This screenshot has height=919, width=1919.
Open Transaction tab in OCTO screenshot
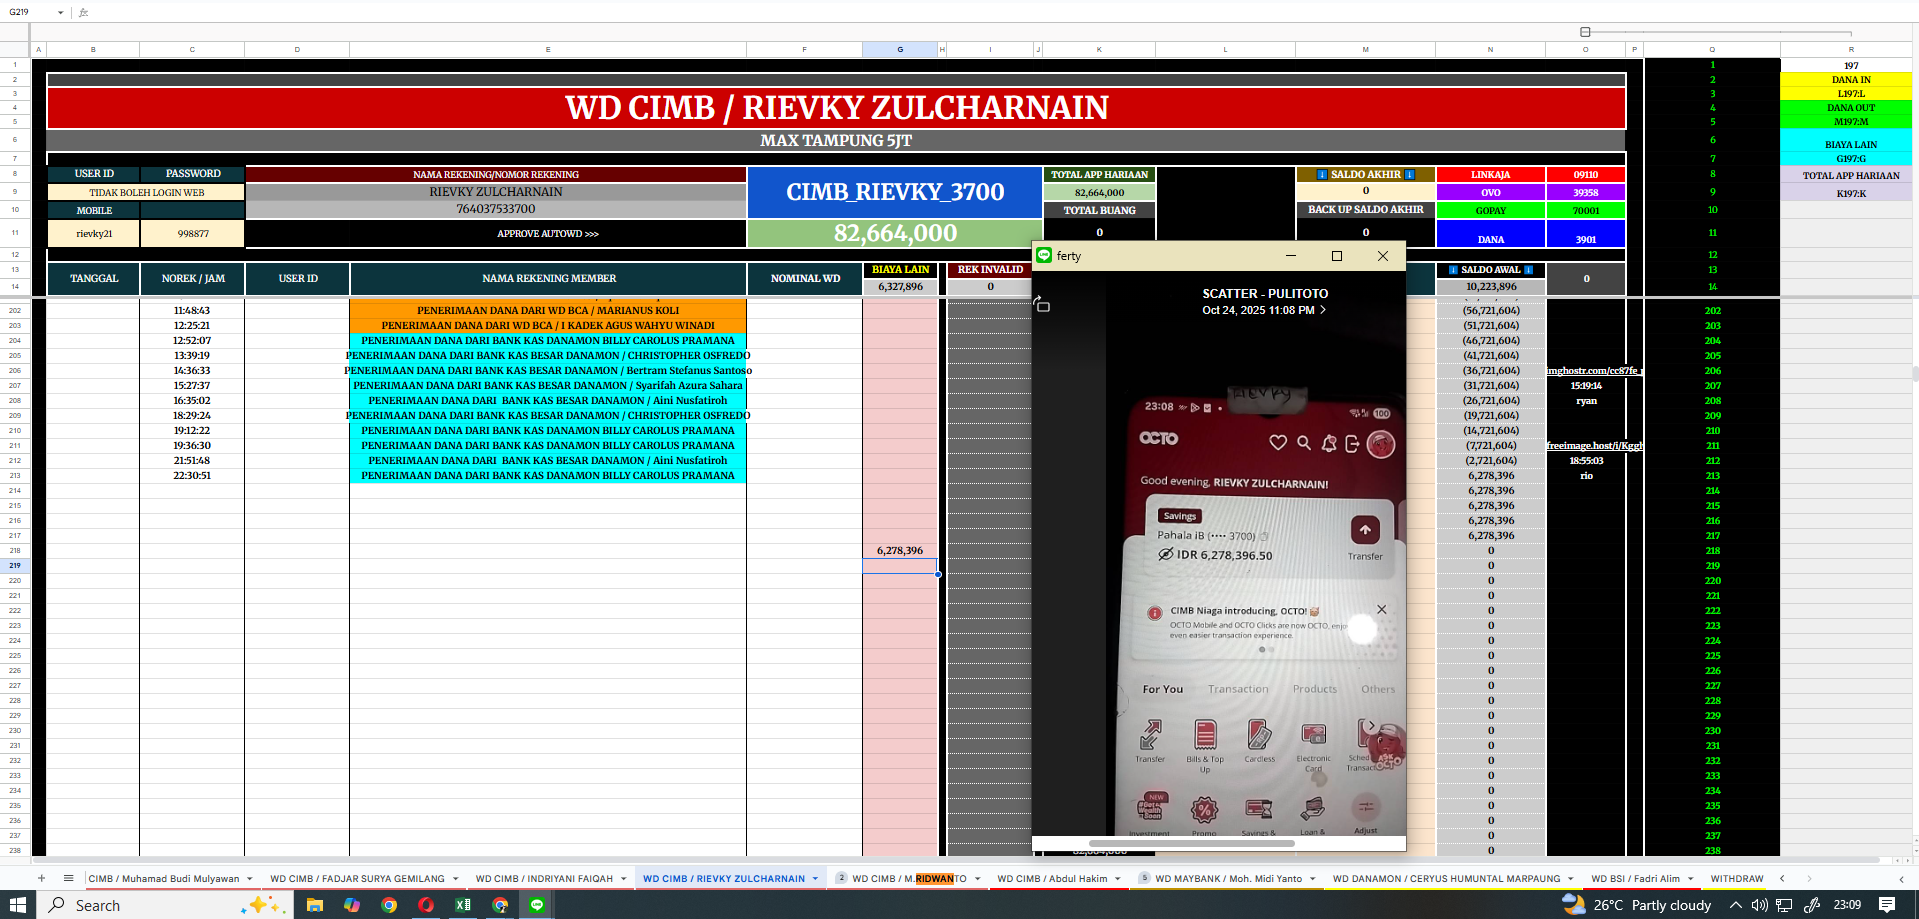coord(1237,689)
